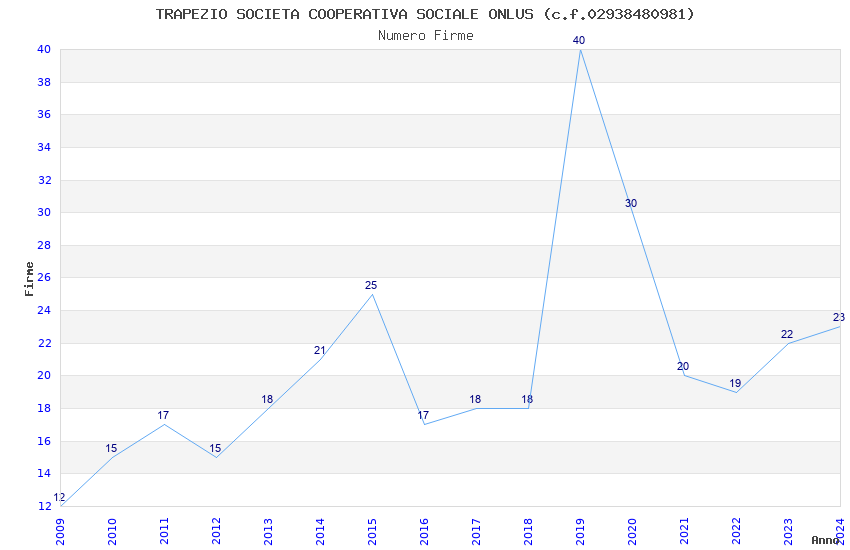Image resolution: width=850 pixels, height=550 pixels.
Task: Click x-axis year label 2020
Action: coord(633,531)
